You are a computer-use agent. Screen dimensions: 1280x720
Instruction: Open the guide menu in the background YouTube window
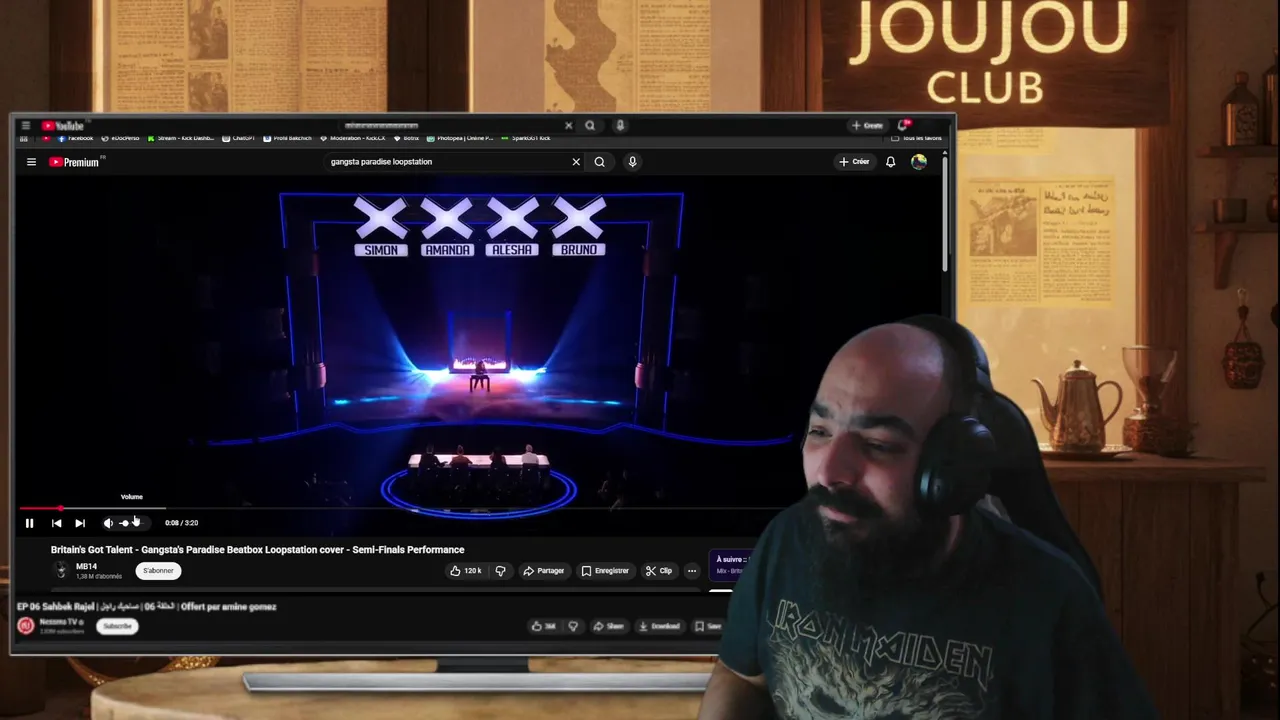[25, 126]
